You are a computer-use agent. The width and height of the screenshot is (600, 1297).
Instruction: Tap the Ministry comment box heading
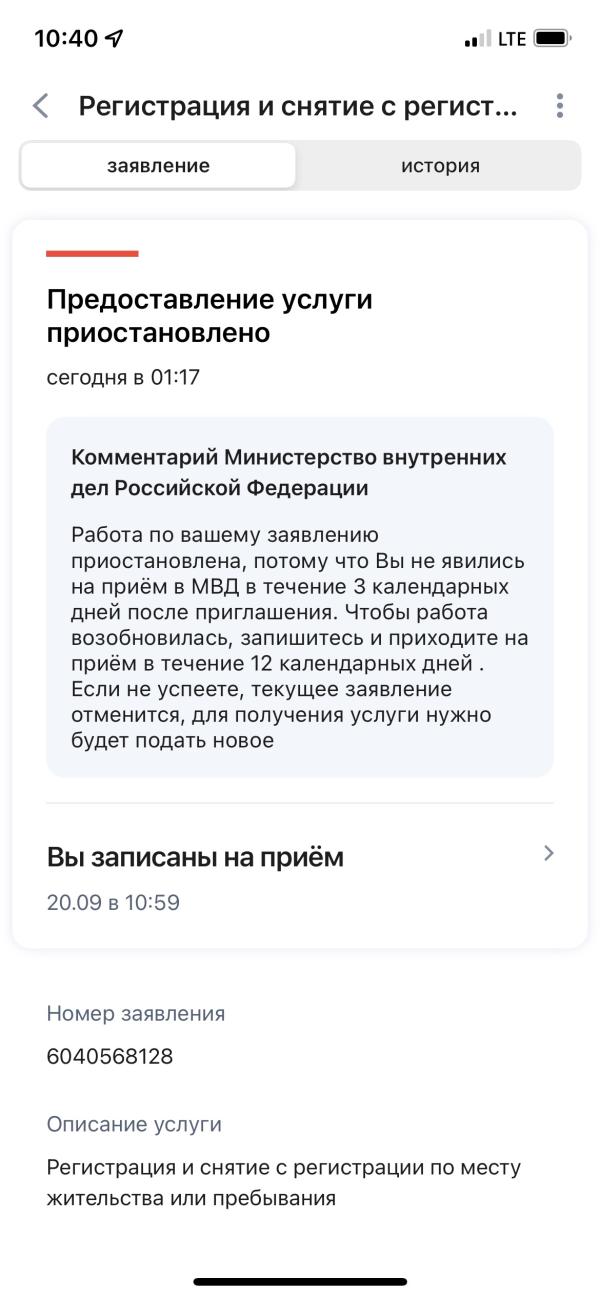[x=288, y=472]
